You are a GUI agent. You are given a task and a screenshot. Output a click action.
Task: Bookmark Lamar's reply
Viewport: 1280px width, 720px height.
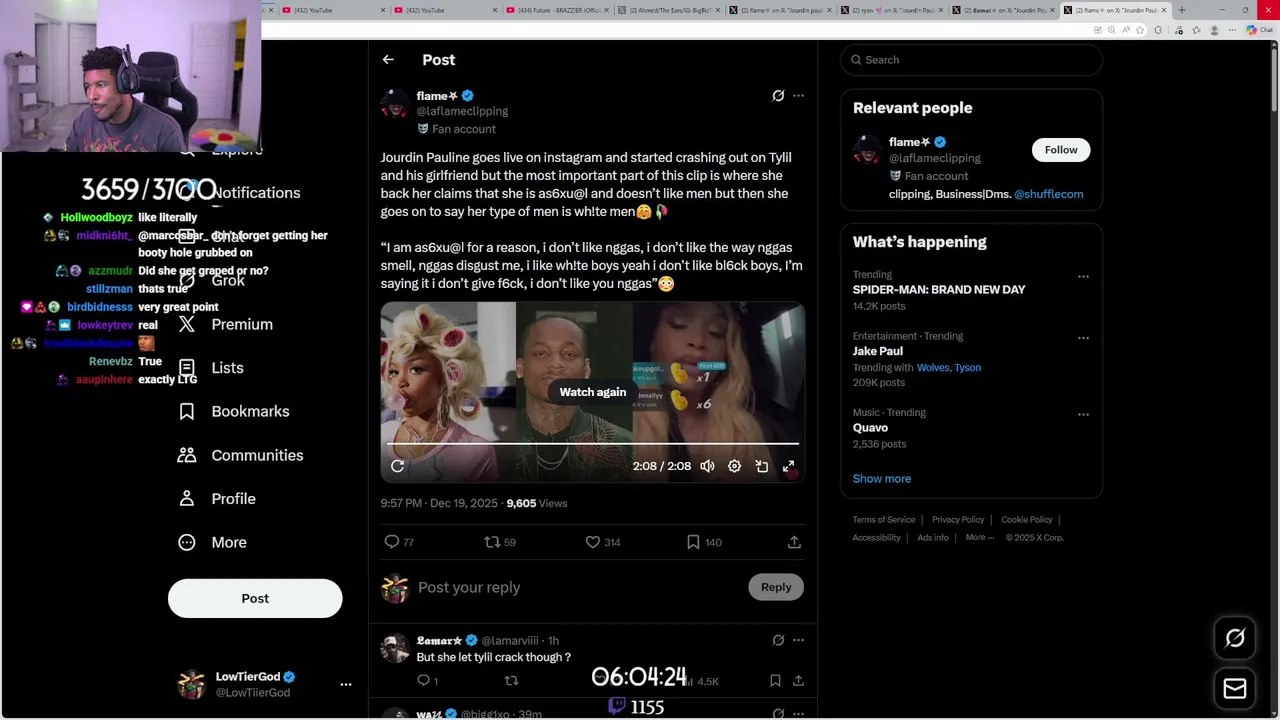click(x=775, y=681)
